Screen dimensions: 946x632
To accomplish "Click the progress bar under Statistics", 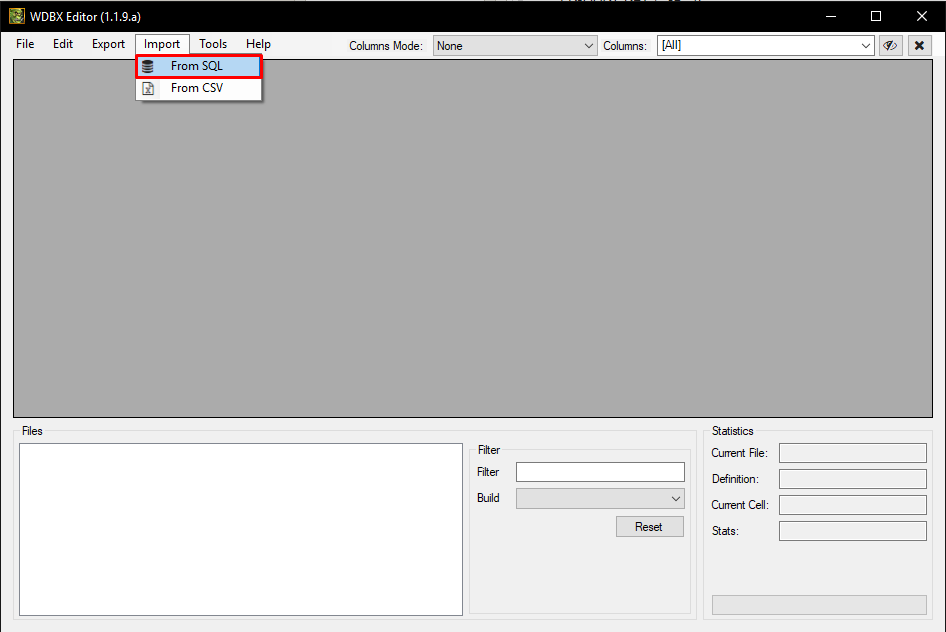I will tap(819, 605).
